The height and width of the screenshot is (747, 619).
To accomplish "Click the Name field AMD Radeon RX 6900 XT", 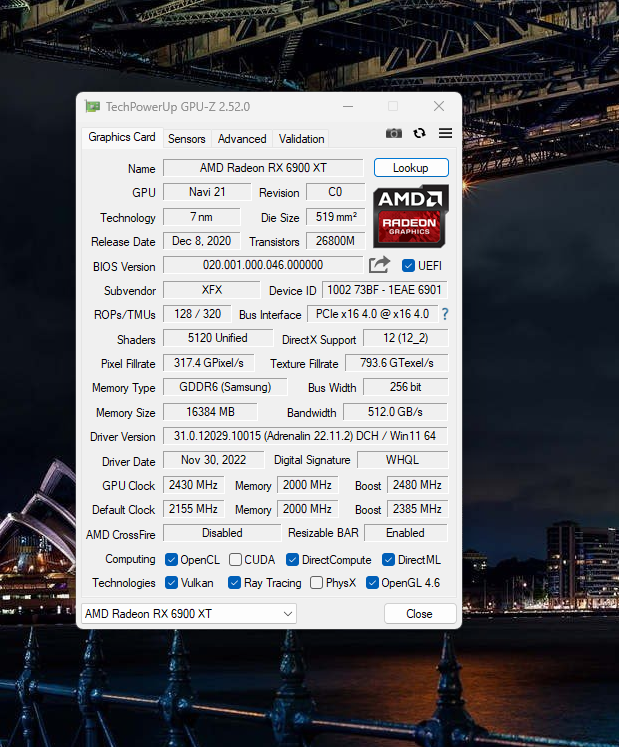I will (x=263, y=168).
